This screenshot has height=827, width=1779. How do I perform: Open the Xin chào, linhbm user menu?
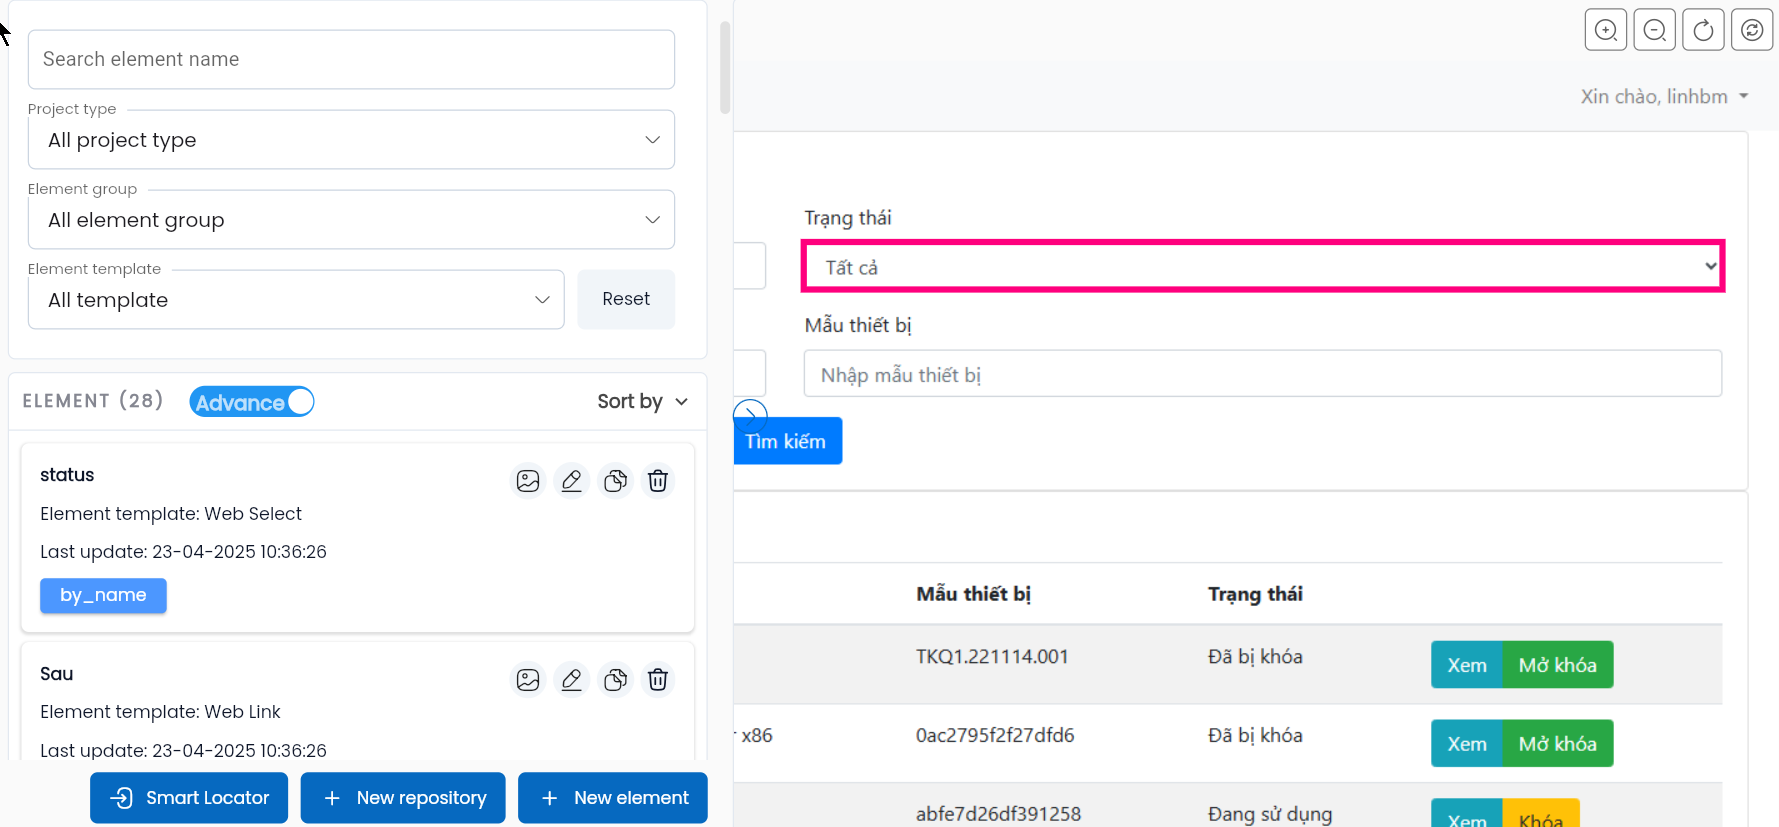pyautogui.click(x=1664, y=97)
